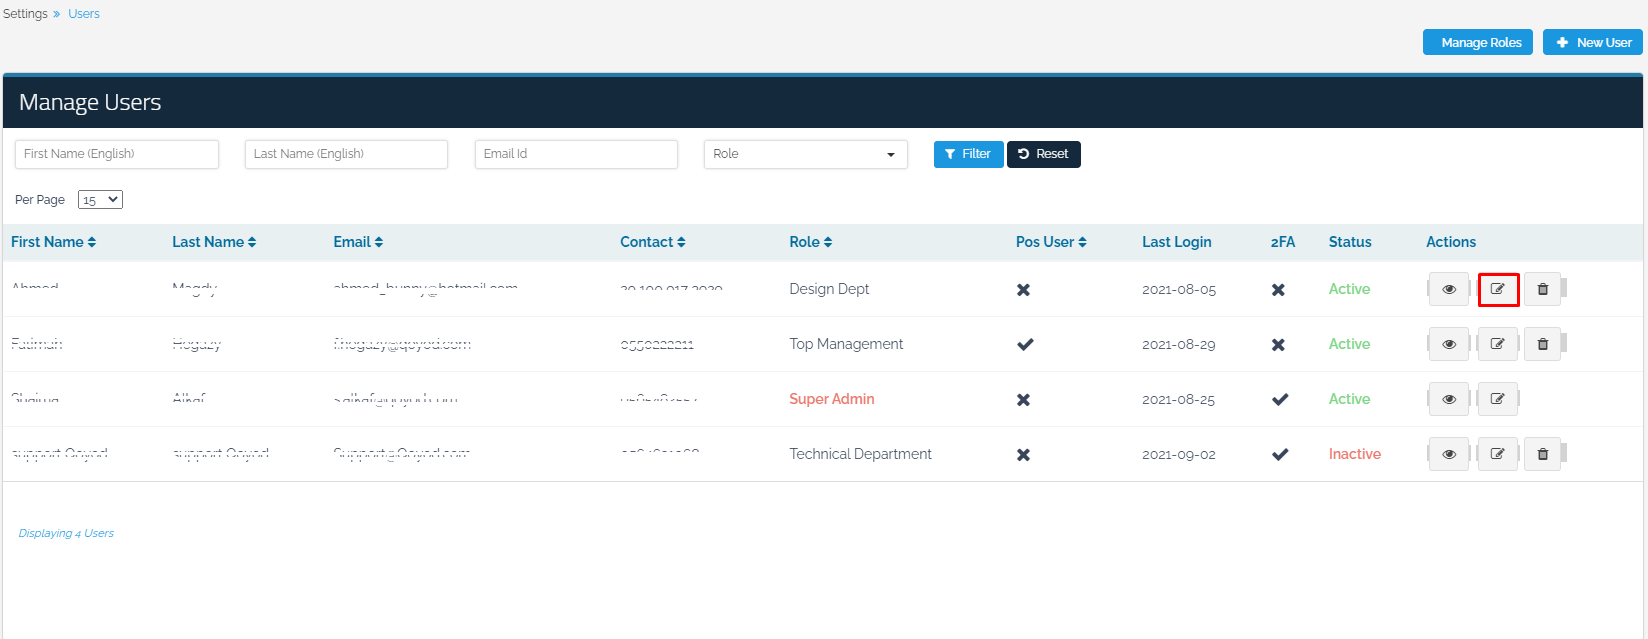Image resolution: width=1648 pixels, height=639 pixels.
Task: Click edit icon for Design Dept user
Action: (1497, 289)
